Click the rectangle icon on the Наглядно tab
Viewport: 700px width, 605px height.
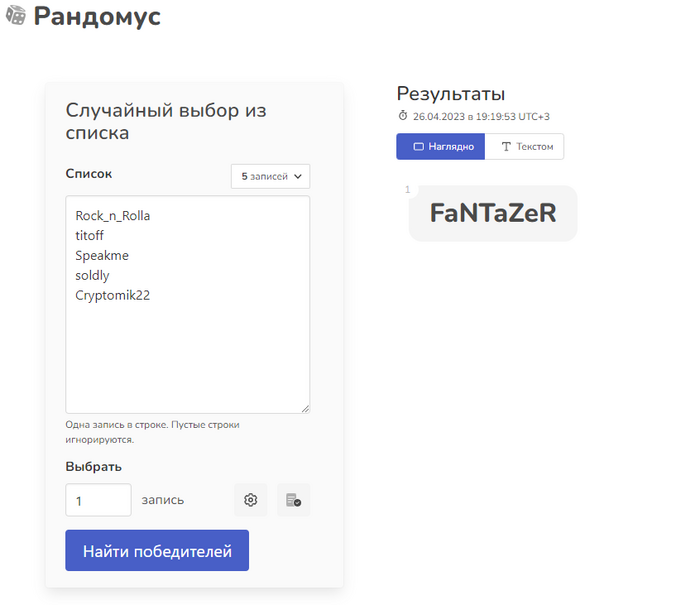click(x=418, y=146)
